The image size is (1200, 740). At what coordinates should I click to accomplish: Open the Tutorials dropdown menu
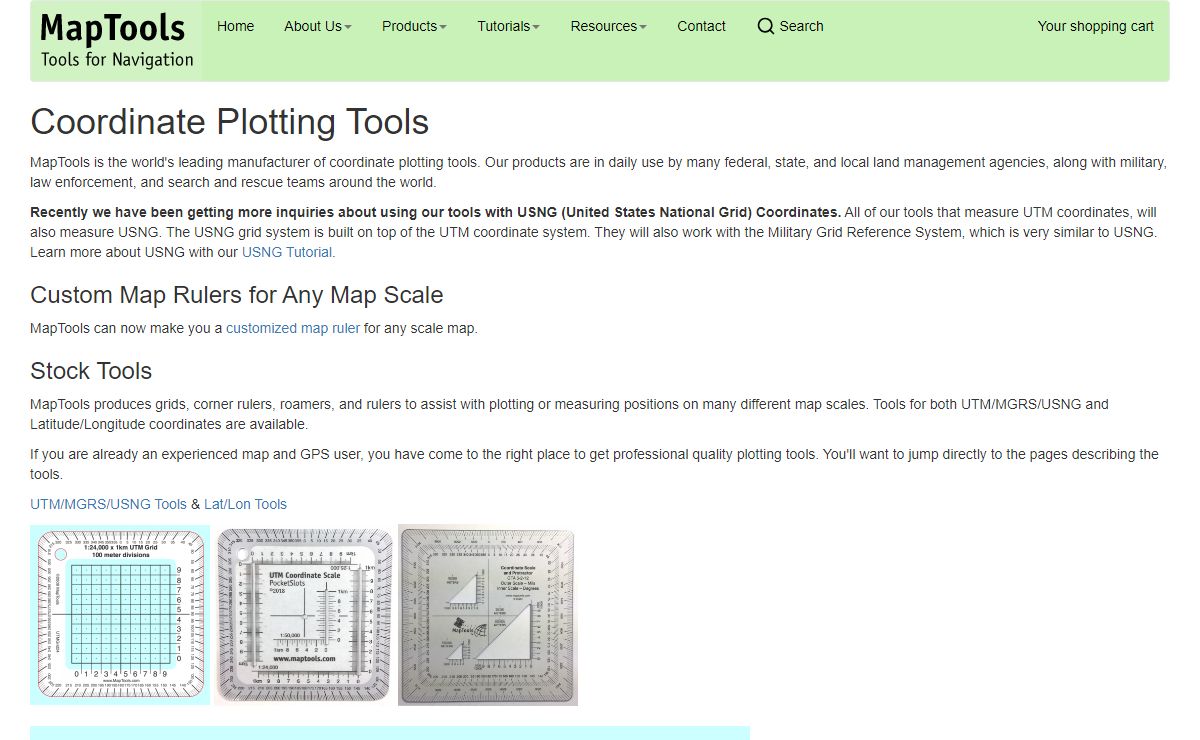click(x=508, y=26)
